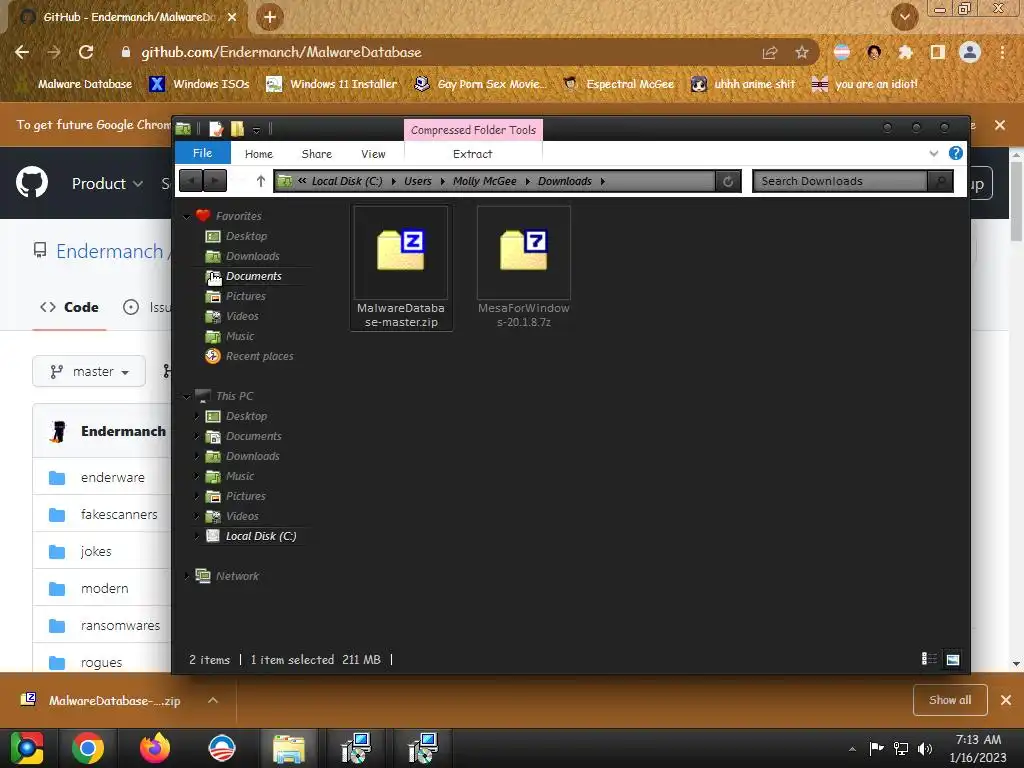
Task: Open the File ribbon tab
Action: (x=202, y=153)
